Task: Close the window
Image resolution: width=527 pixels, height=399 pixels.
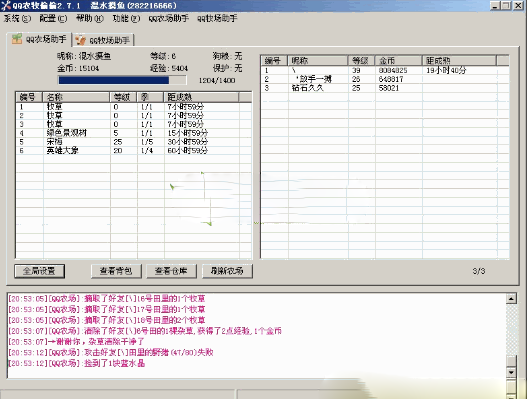Action: point(518,5)
